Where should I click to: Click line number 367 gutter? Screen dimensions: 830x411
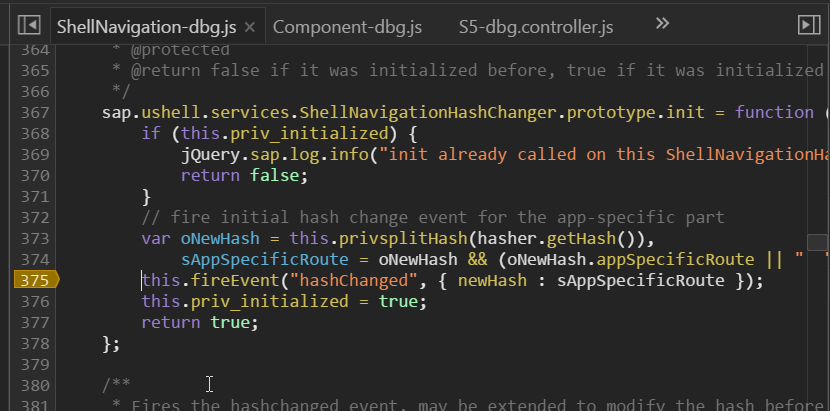point(33,112)
